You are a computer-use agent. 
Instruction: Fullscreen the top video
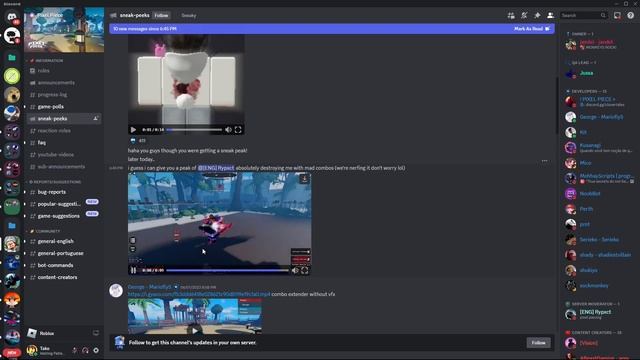point(238,130)
